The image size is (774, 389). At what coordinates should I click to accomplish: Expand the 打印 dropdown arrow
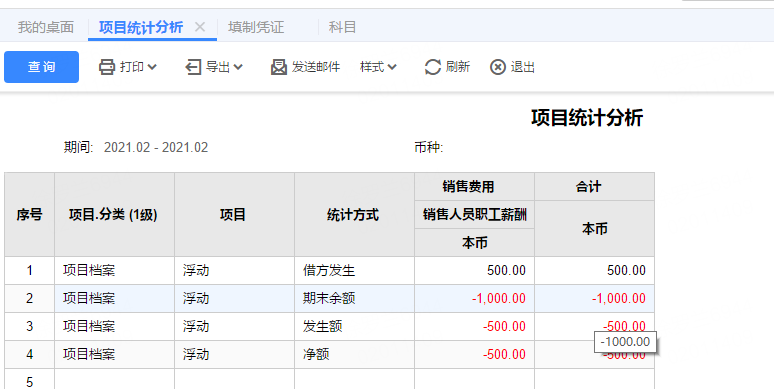(152, 67)
